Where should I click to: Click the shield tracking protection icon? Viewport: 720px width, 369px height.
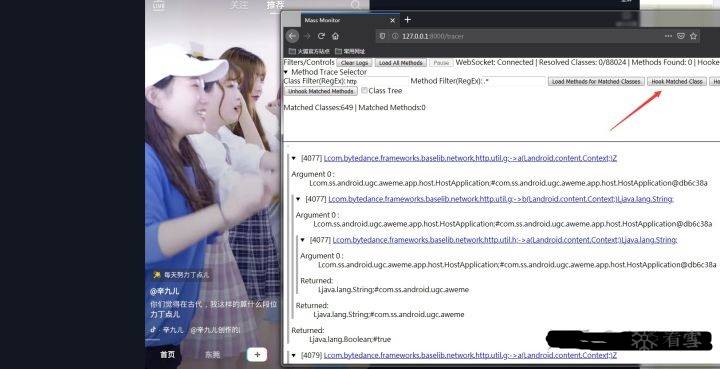382,36
